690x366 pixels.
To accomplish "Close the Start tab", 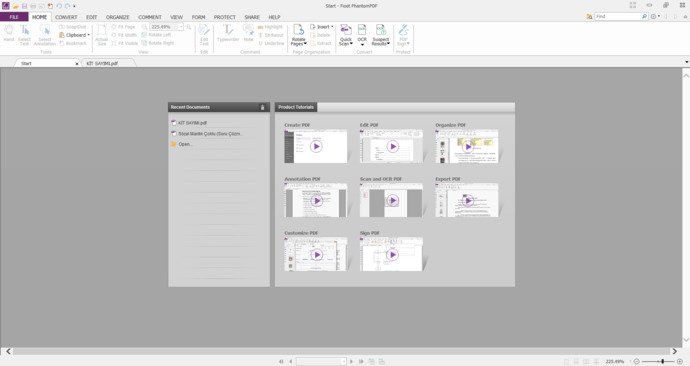I will [x=77, y=64].
